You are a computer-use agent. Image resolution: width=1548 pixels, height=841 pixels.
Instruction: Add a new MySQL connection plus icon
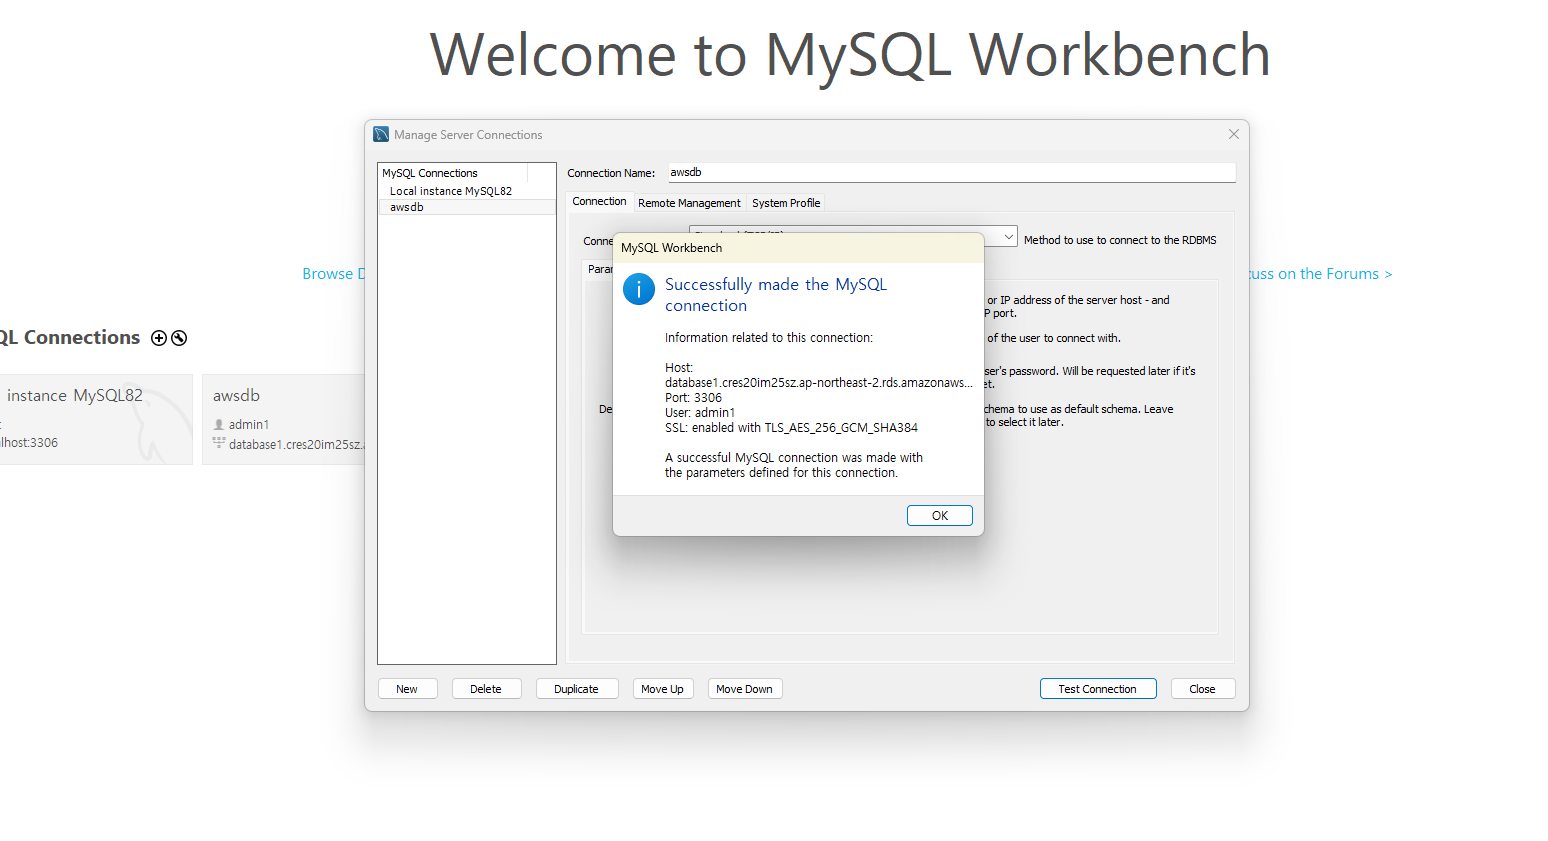point(159,338)
